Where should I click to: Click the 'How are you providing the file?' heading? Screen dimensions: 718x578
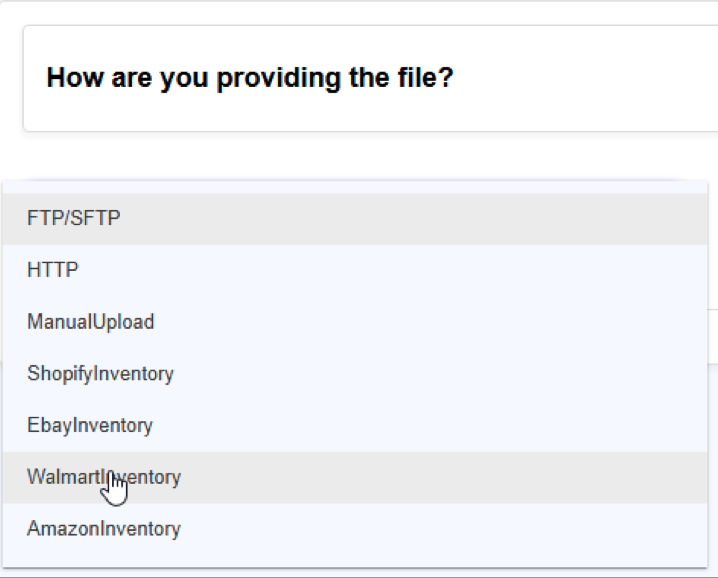click(x=250, y=77)
